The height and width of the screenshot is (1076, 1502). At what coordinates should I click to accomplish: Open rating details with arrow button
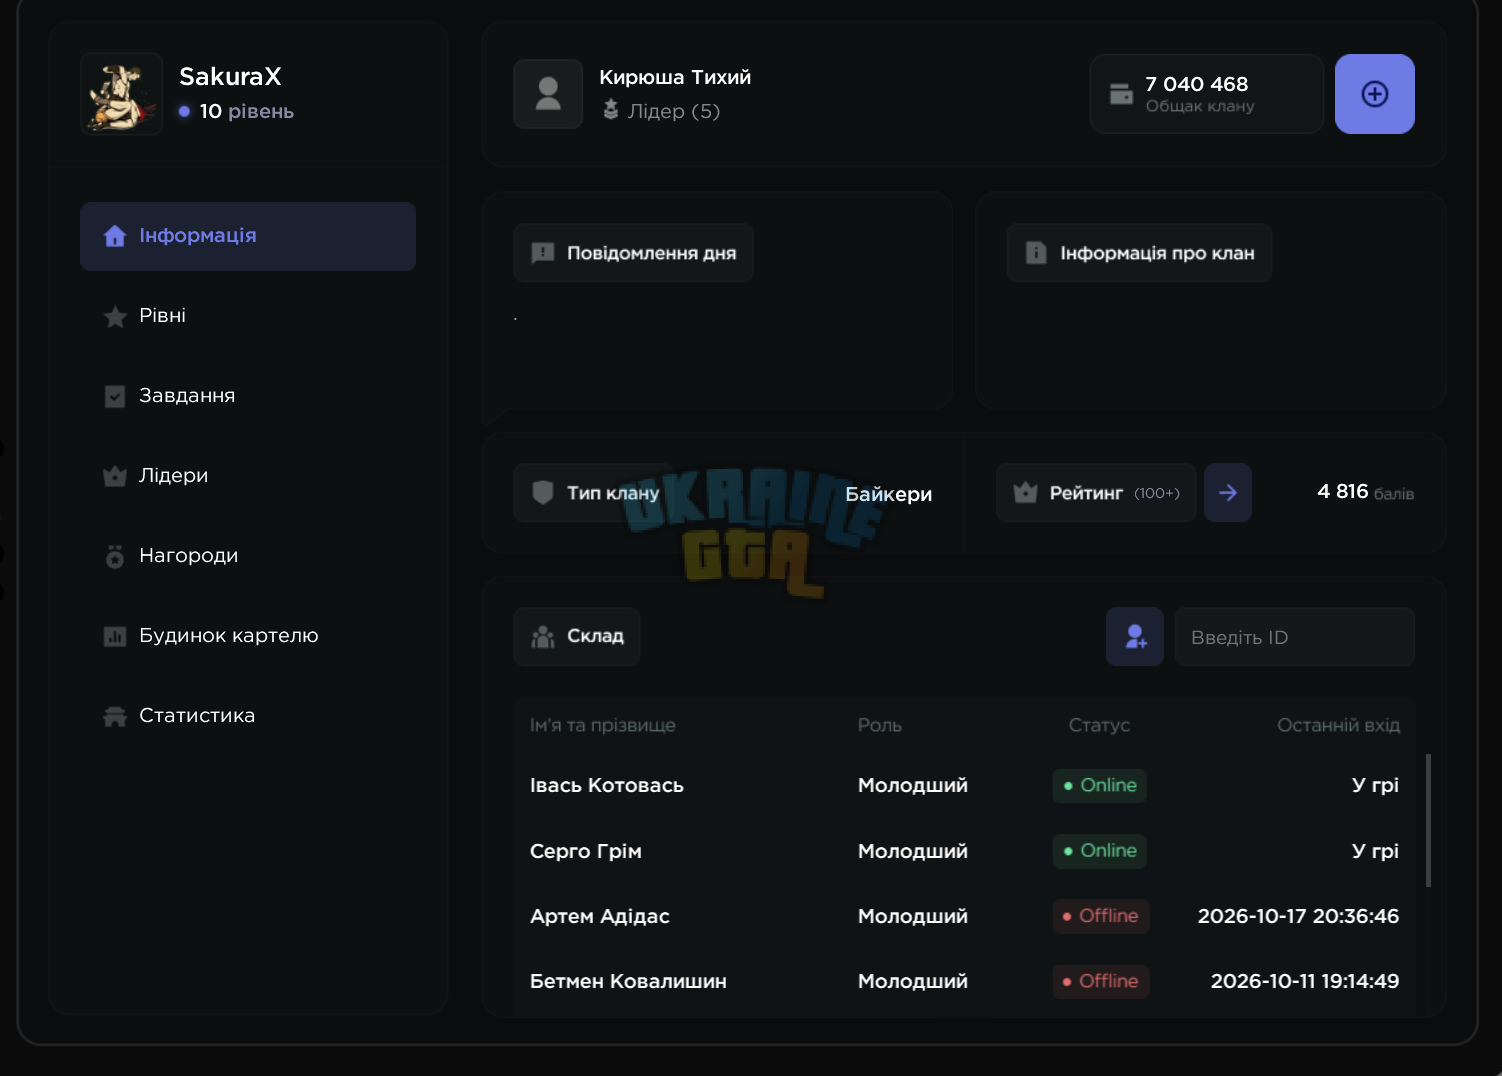coord(1228,492)
